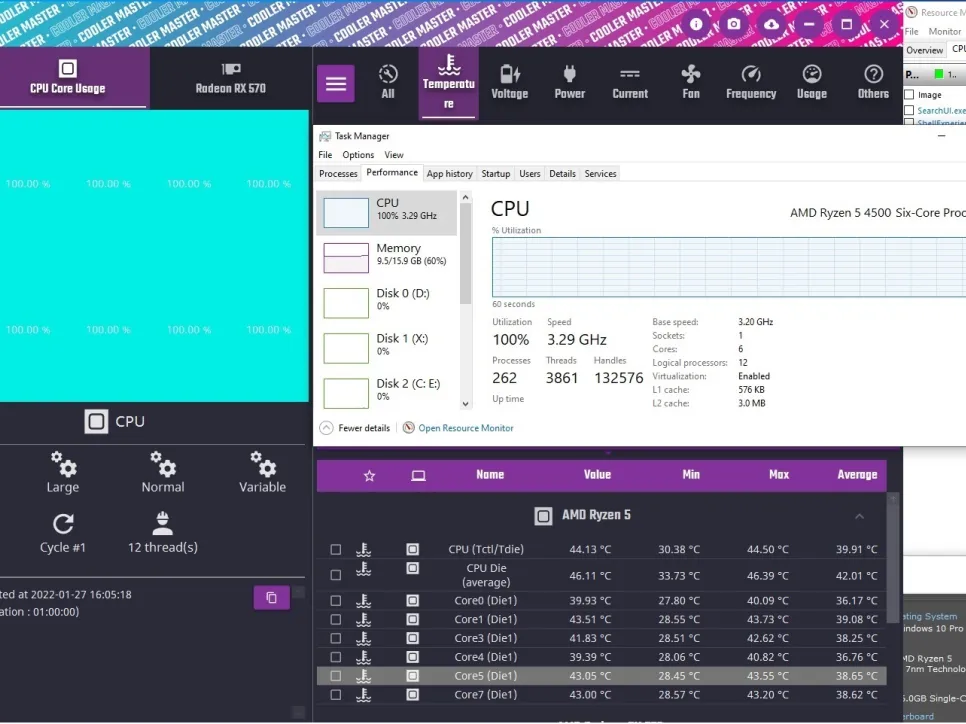Select the Fan sensor category

(x=691, y=83)
